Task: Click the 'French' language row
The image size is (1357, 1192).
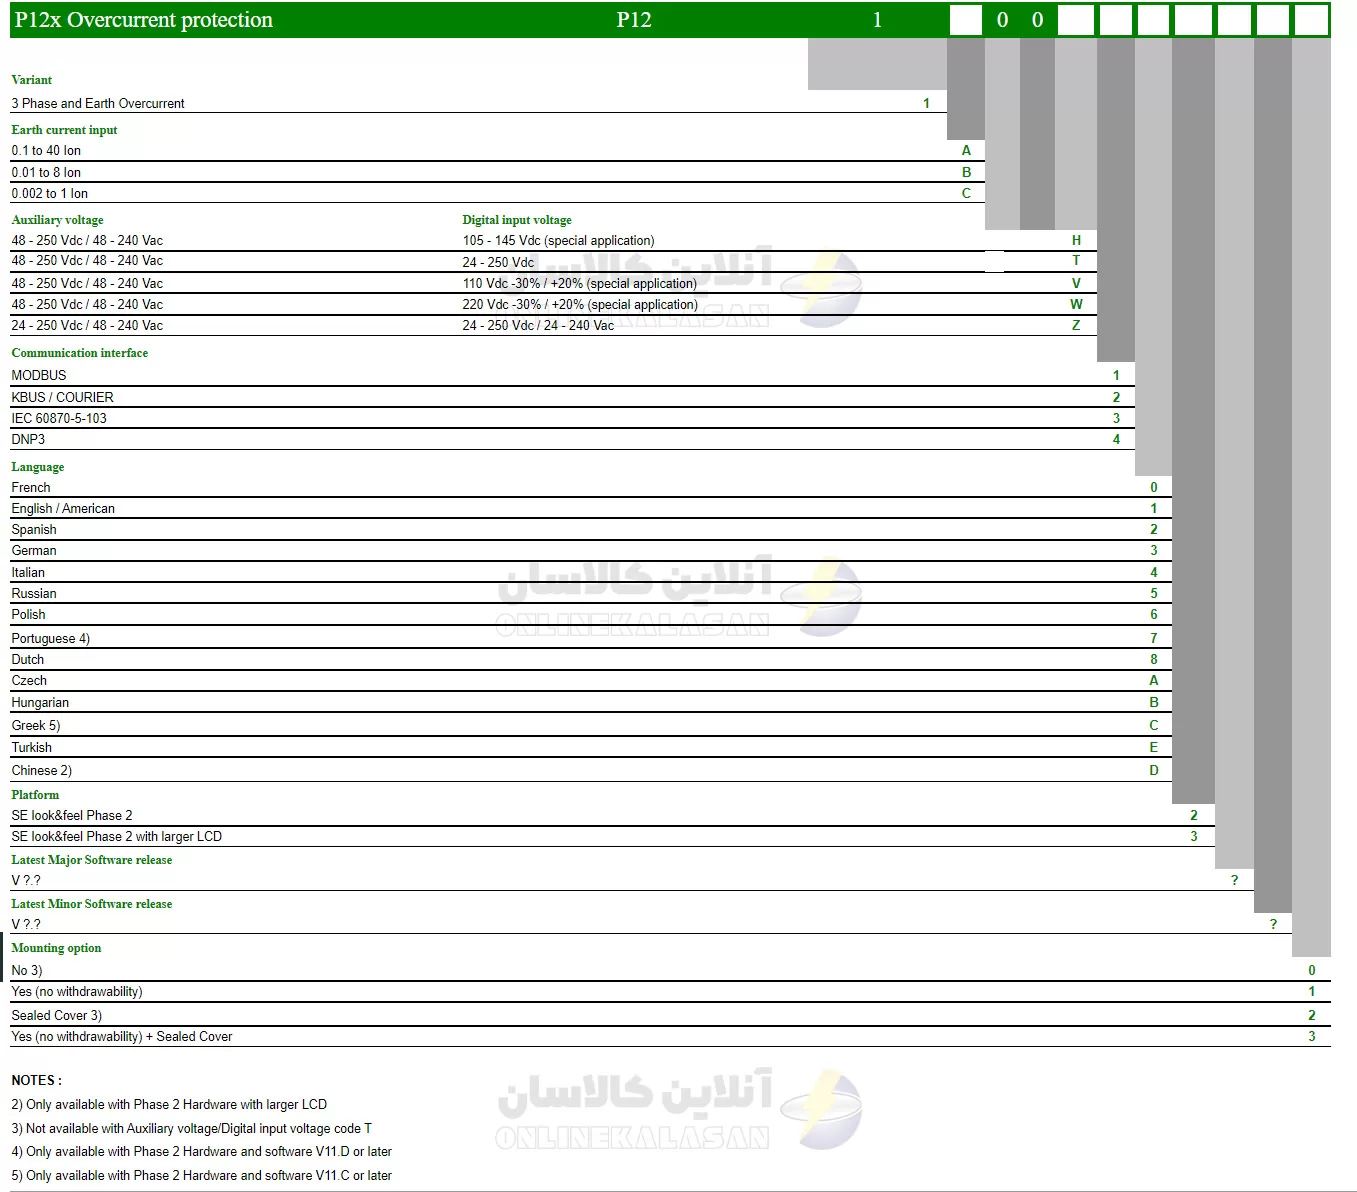Action: coord(591,487)
